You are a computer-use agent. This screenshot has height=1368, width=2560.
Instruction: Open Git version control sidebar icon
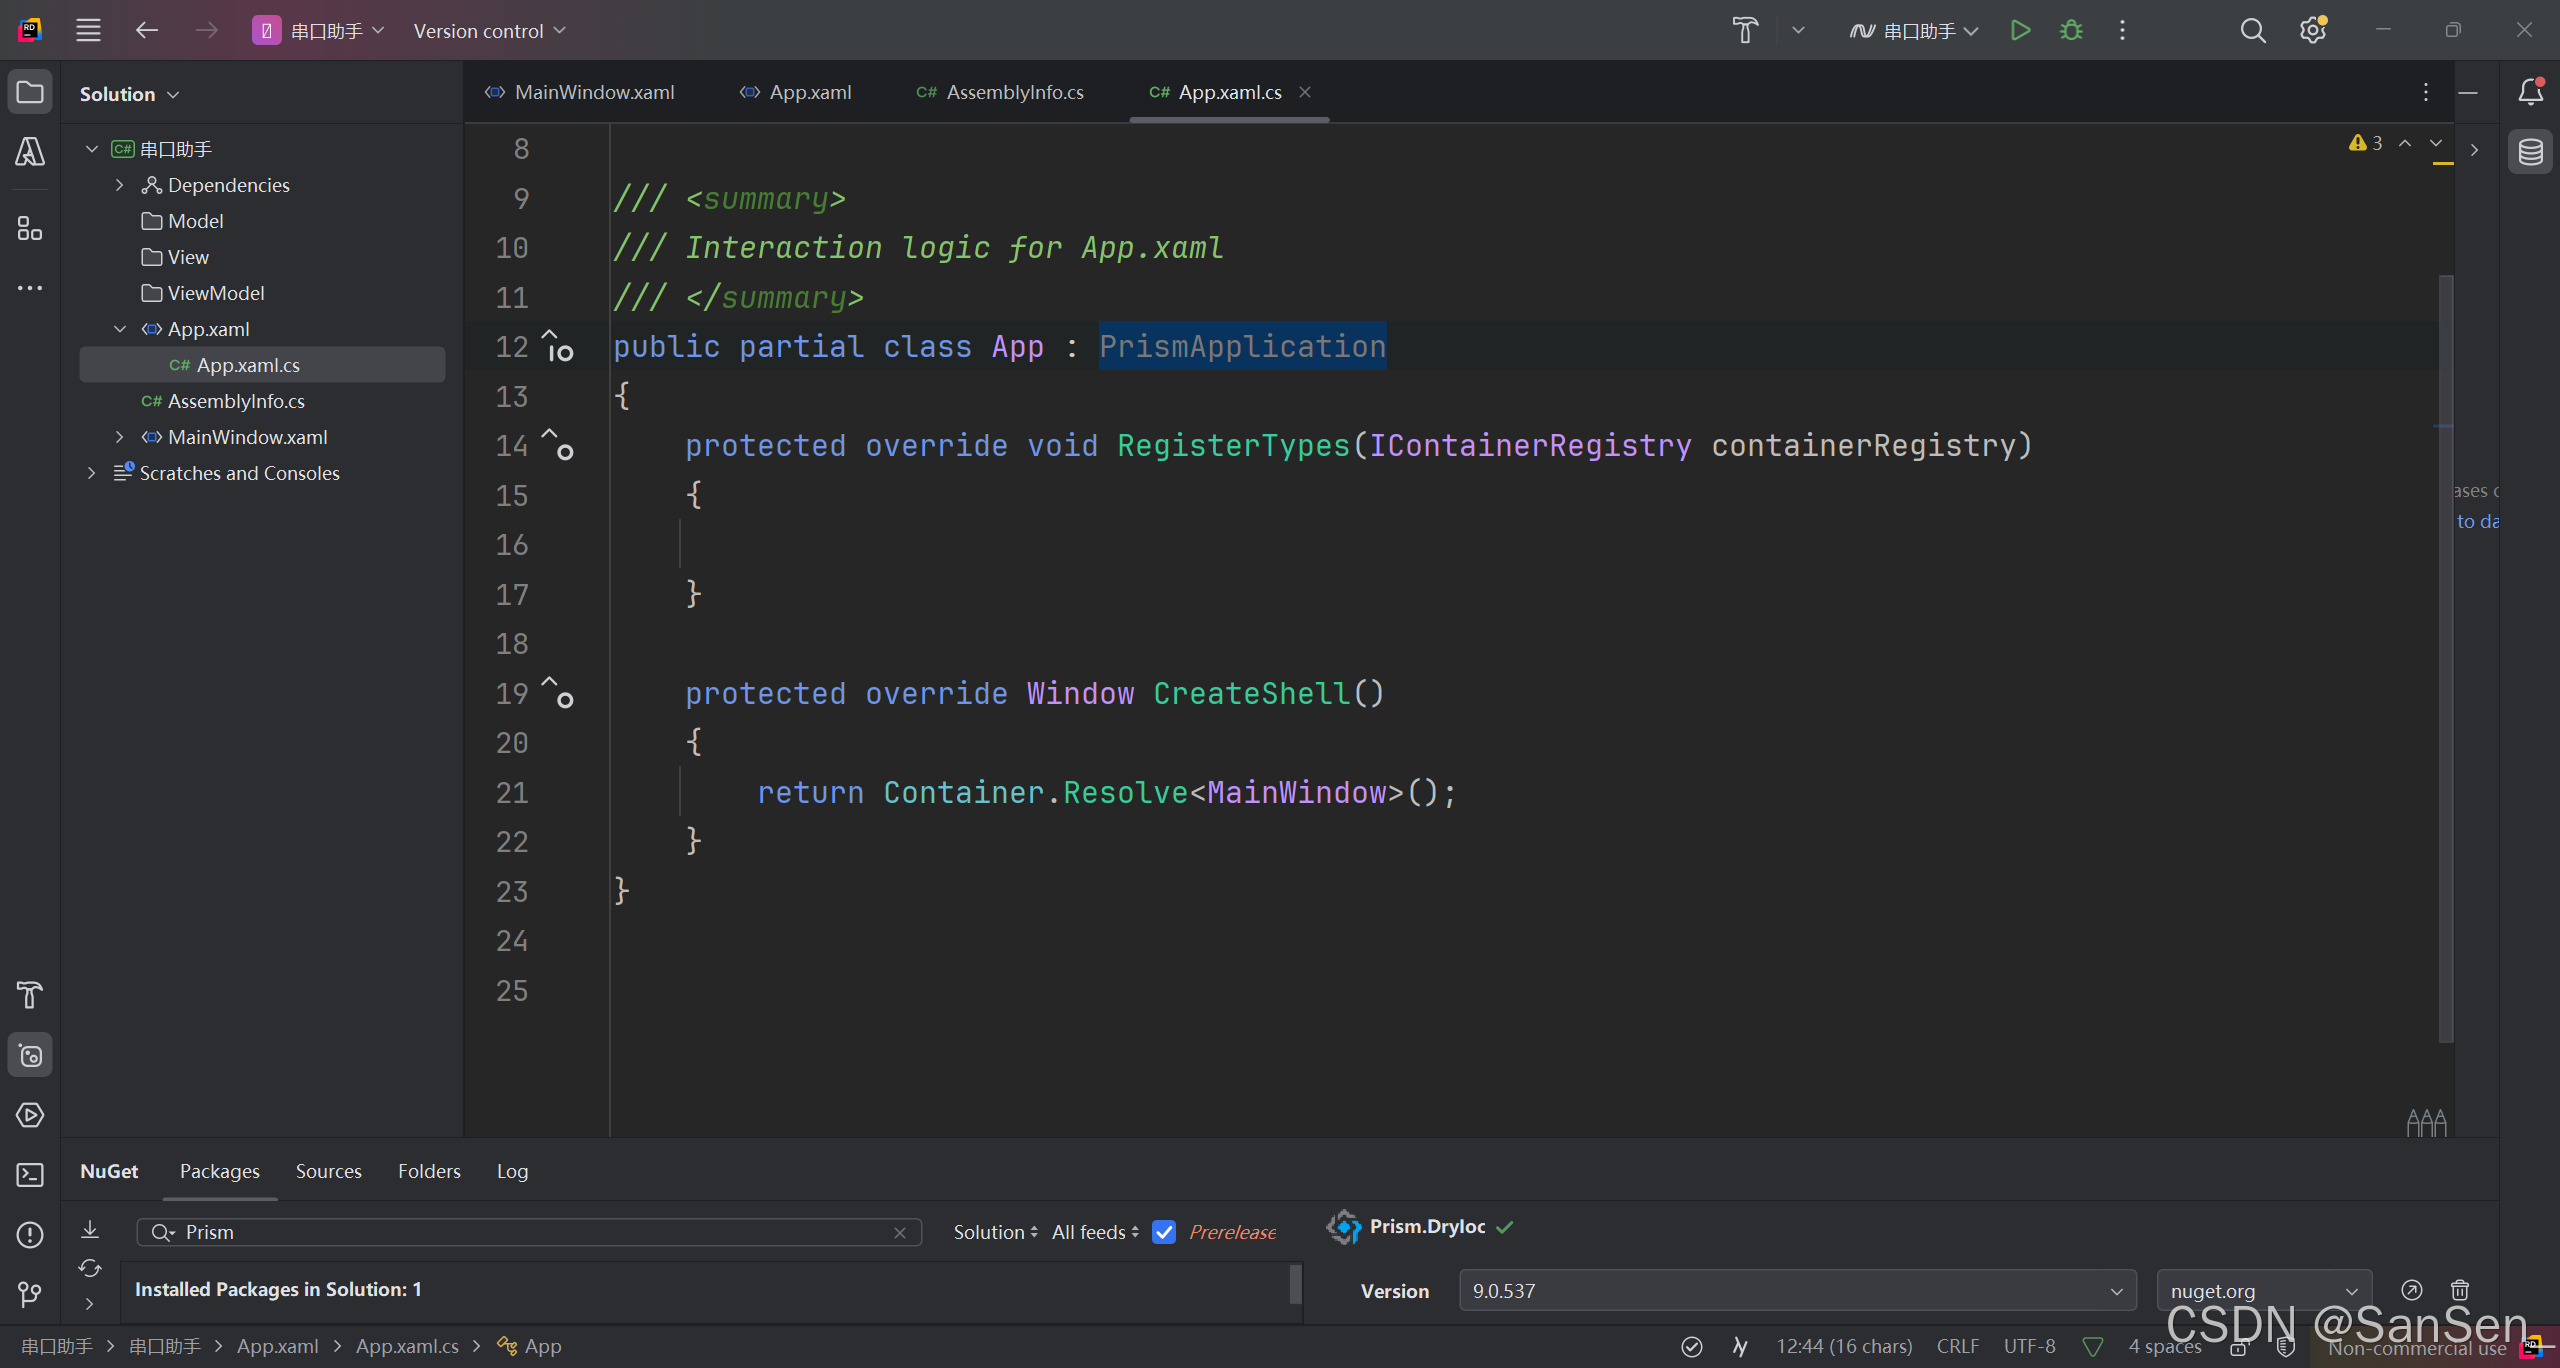click(x=30, y=1295)
